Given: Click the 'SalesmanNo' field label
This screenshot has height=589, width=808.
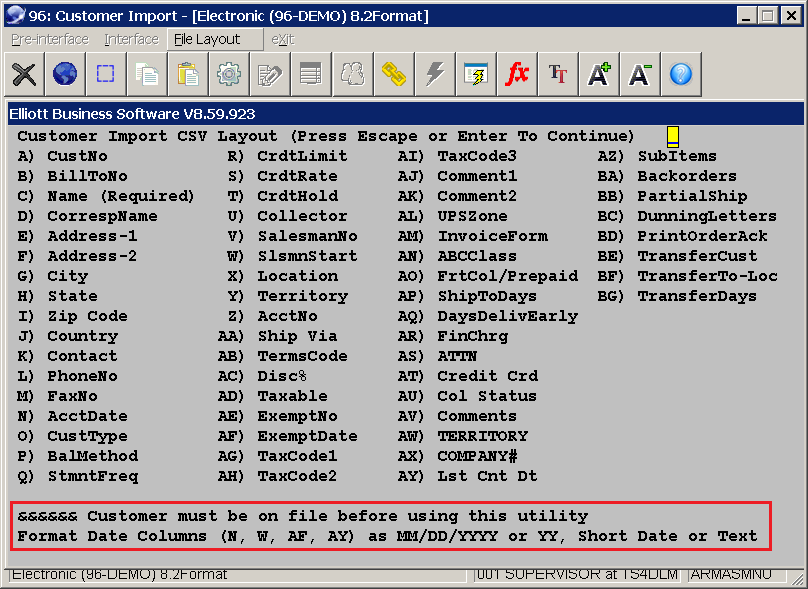Looking at the screenshot, I should pos(307,237).
